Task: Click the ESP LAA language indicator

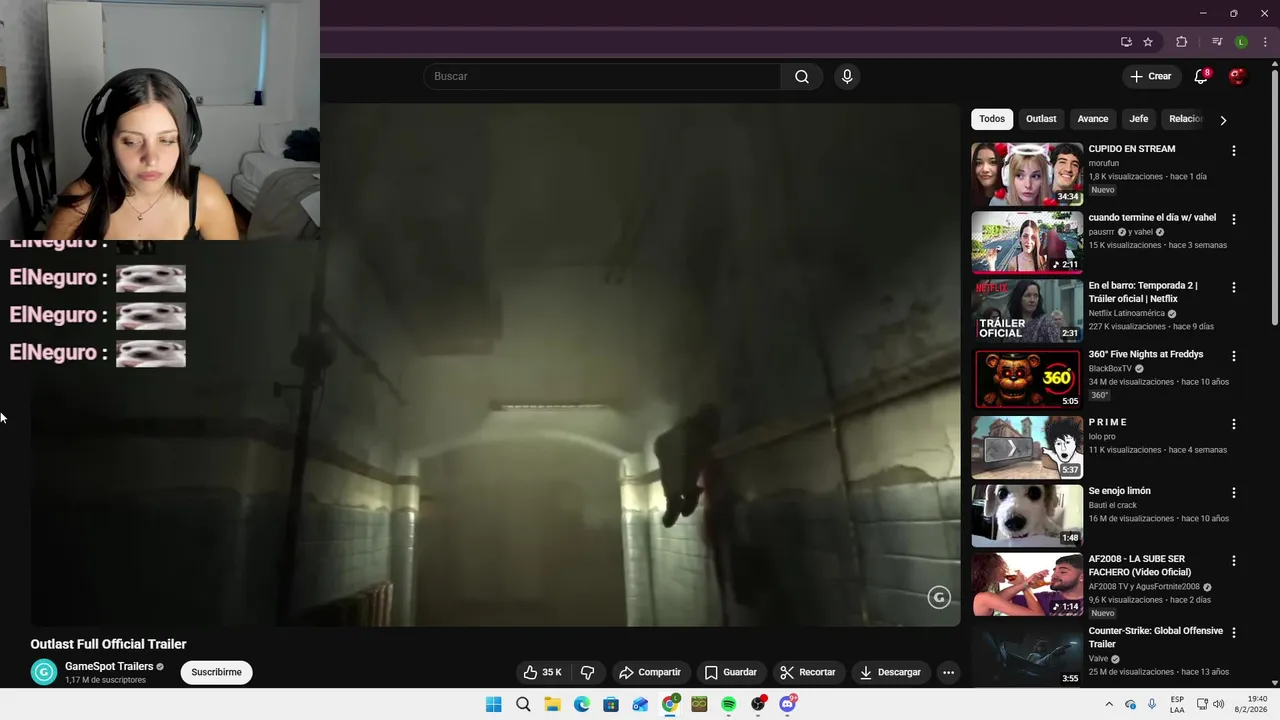Action: point(1177,704)
